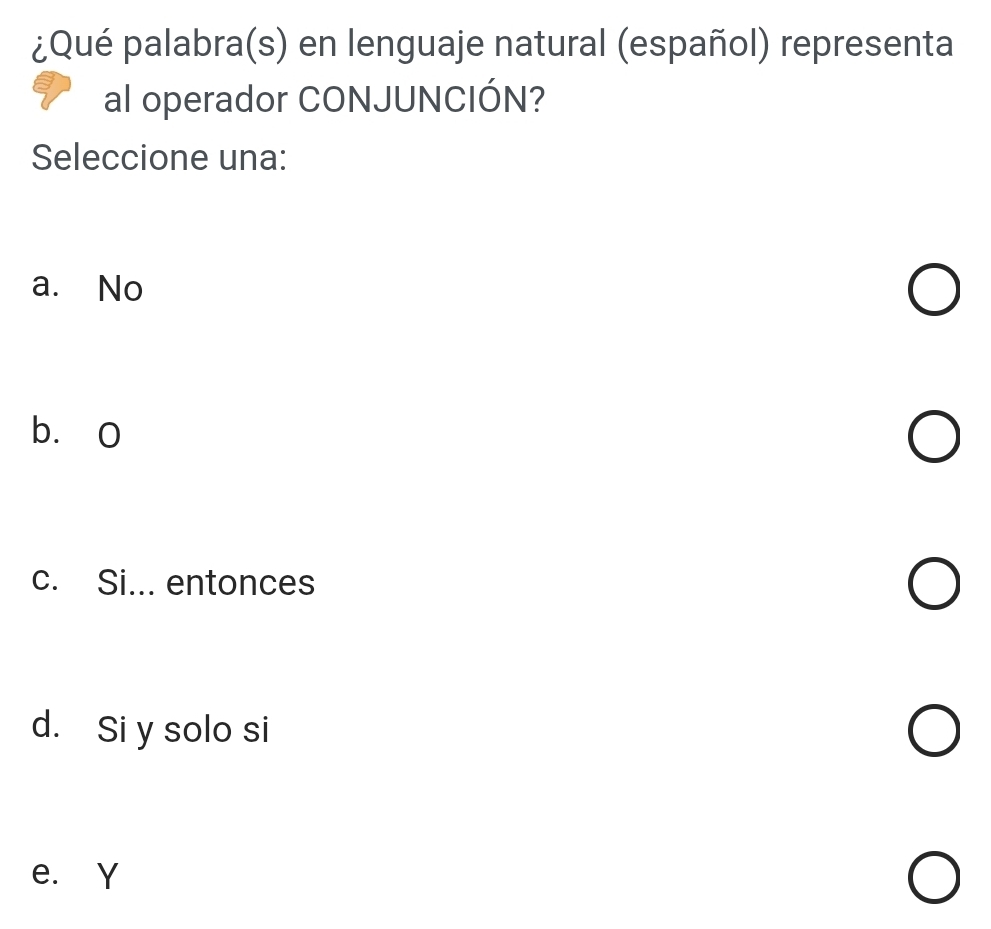Click the "Seleccione una:" prompt text

click(x=160, y=158)
